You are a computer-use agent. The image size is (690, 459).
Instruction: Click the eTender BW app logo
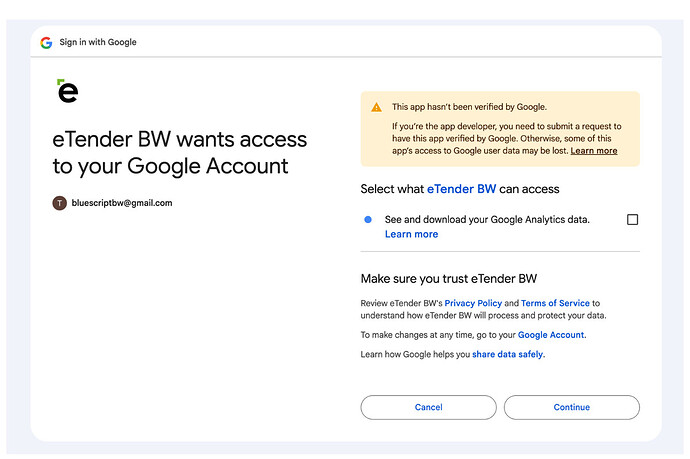pos(68,91)
